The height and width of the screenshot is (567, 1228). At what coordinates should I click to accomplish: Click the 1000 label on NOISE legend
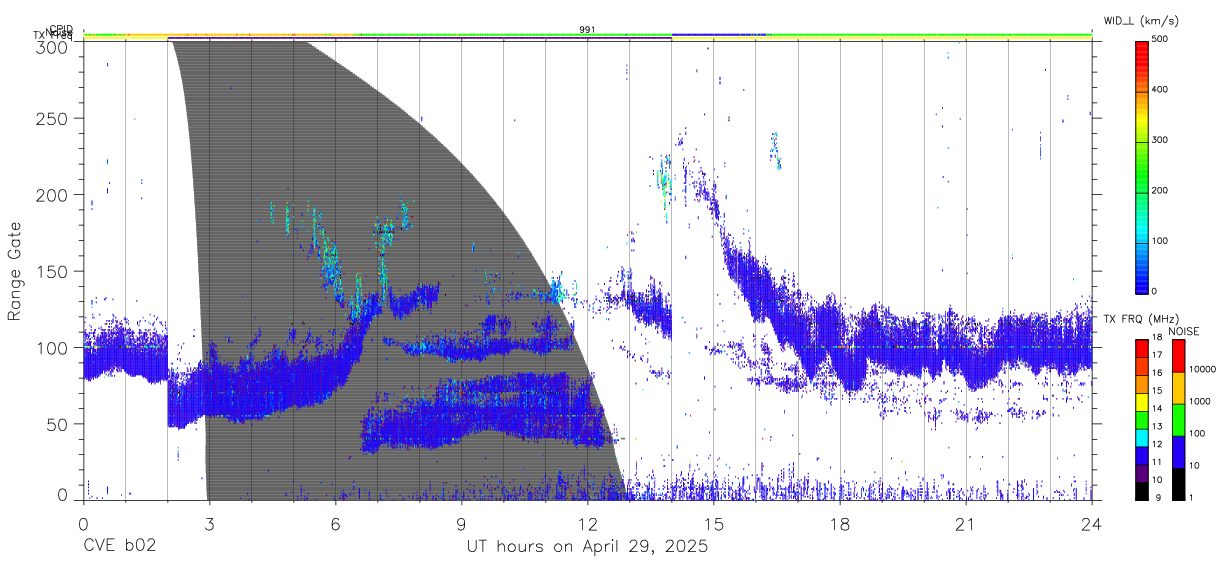[1200, 402]
